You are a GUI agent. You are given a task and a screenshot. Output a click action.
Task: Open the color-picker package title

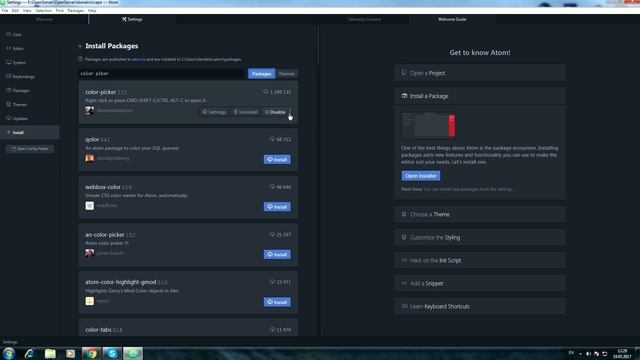[100, 92]
